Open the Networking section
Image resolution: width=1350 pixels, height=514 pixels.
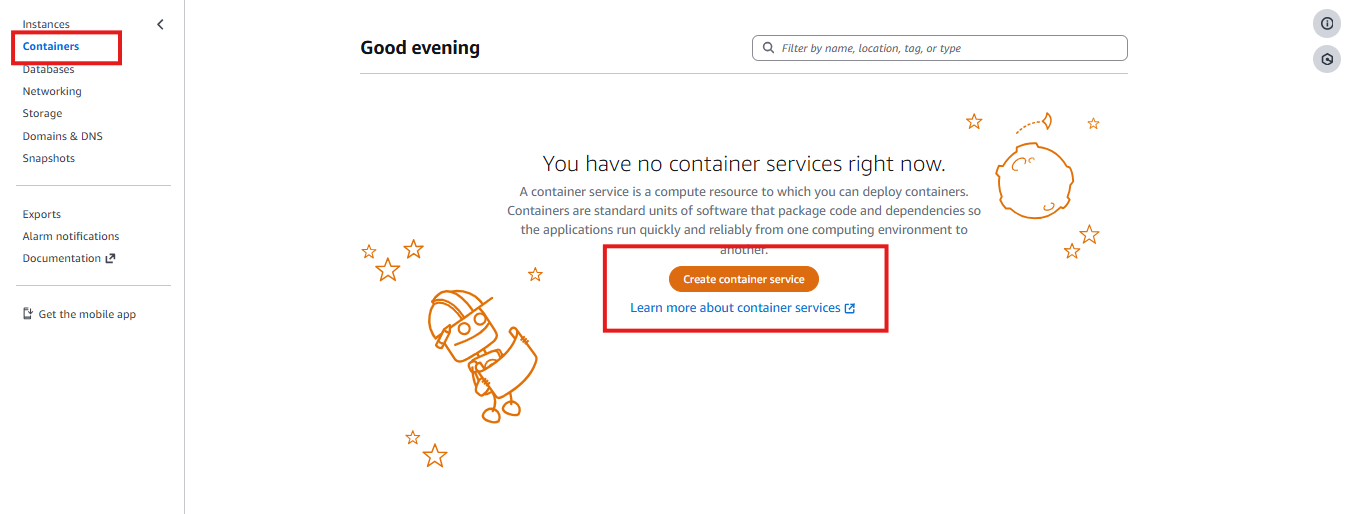[52, 91]
